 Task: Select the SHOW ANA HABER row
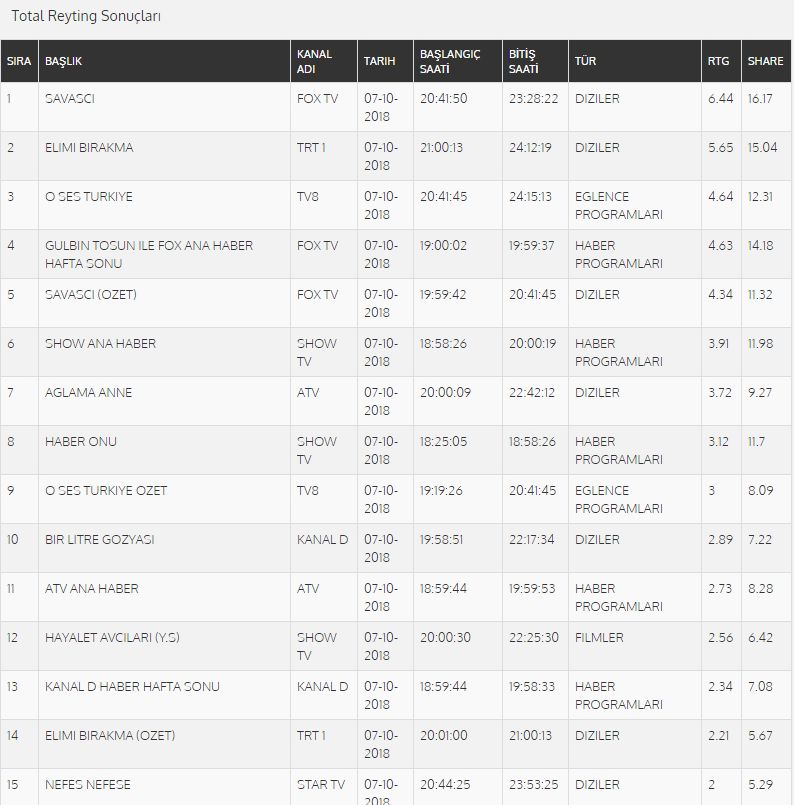click(x=396, y=352)
